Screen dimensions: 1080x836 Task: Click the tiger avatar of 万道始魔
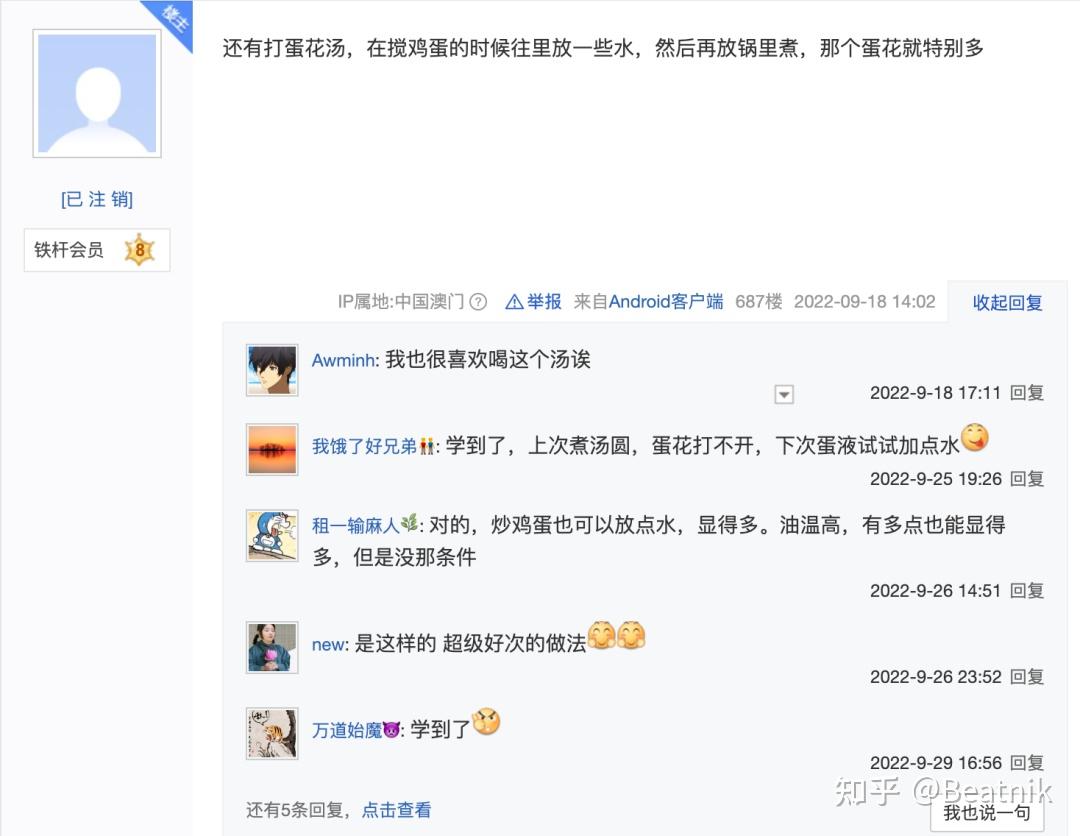272,733
